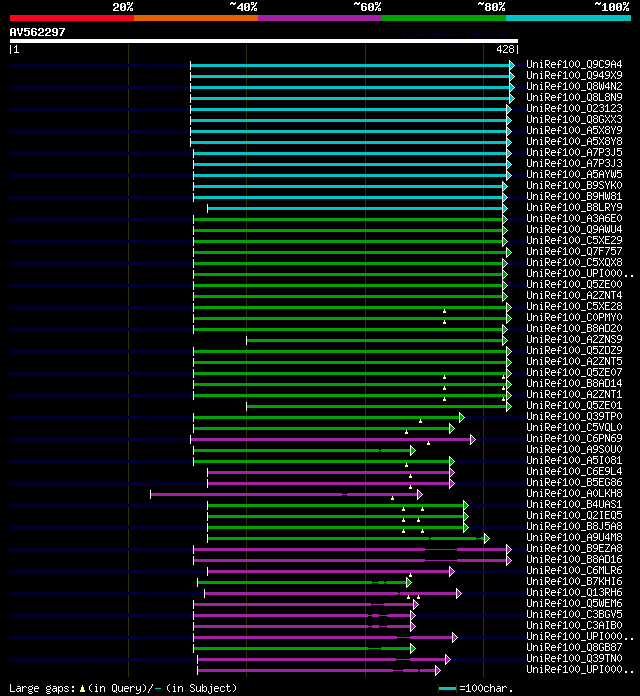640x696 pixels.
Task: Select the UniRef100_A9U4M8 label
Action: pos(574,537)
